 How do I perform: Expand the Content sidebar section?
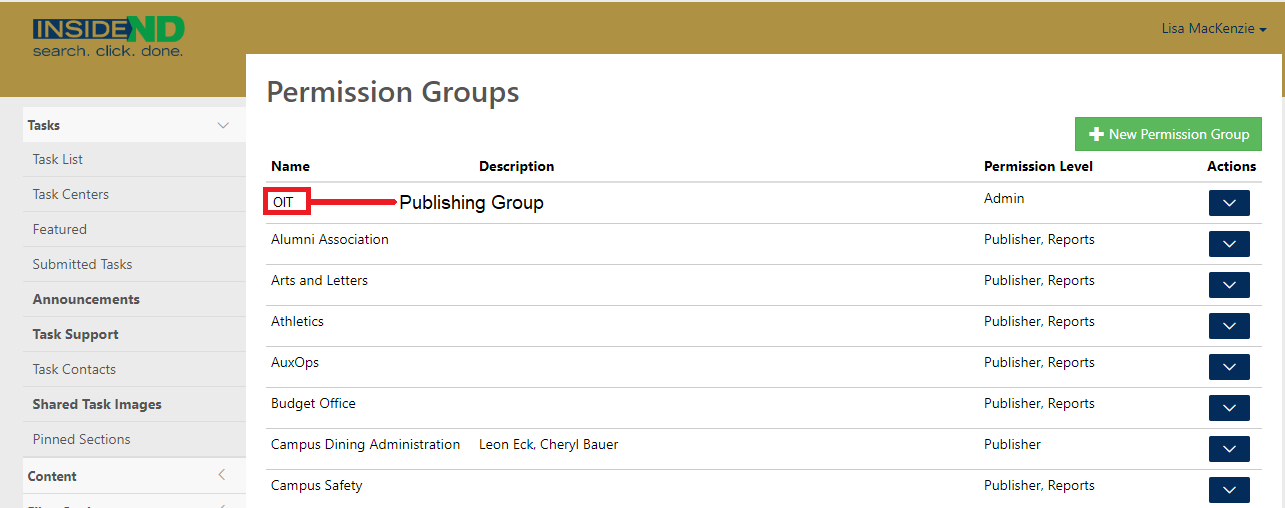(x=222, y=476)
